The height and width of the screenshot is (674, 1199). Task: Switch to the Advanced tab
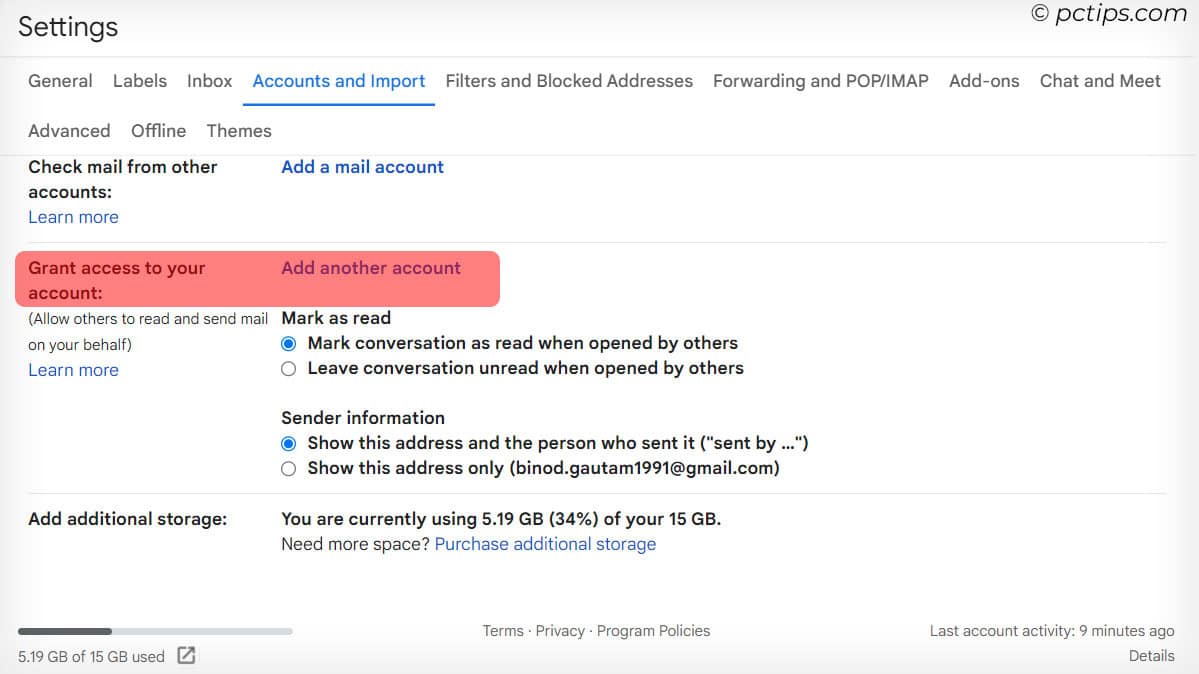click(x=68, y=131)
